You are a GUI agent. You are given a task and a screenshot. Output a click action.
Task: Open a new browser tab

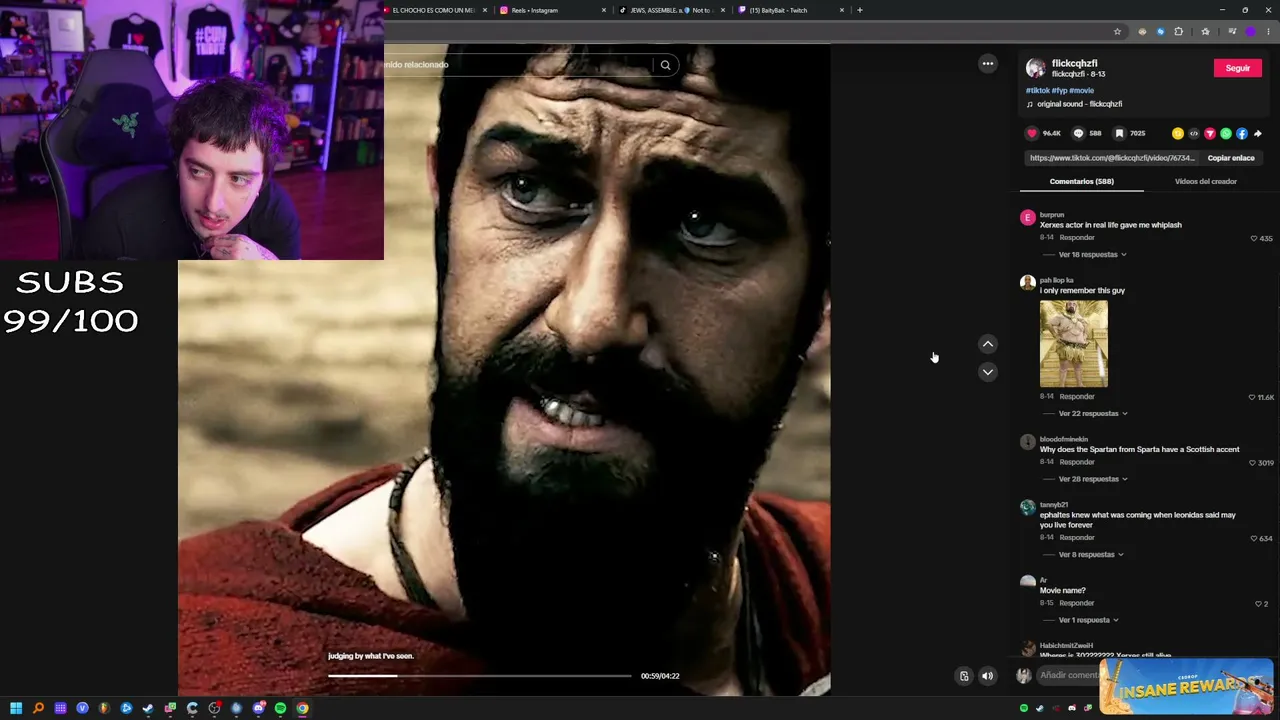859,10
